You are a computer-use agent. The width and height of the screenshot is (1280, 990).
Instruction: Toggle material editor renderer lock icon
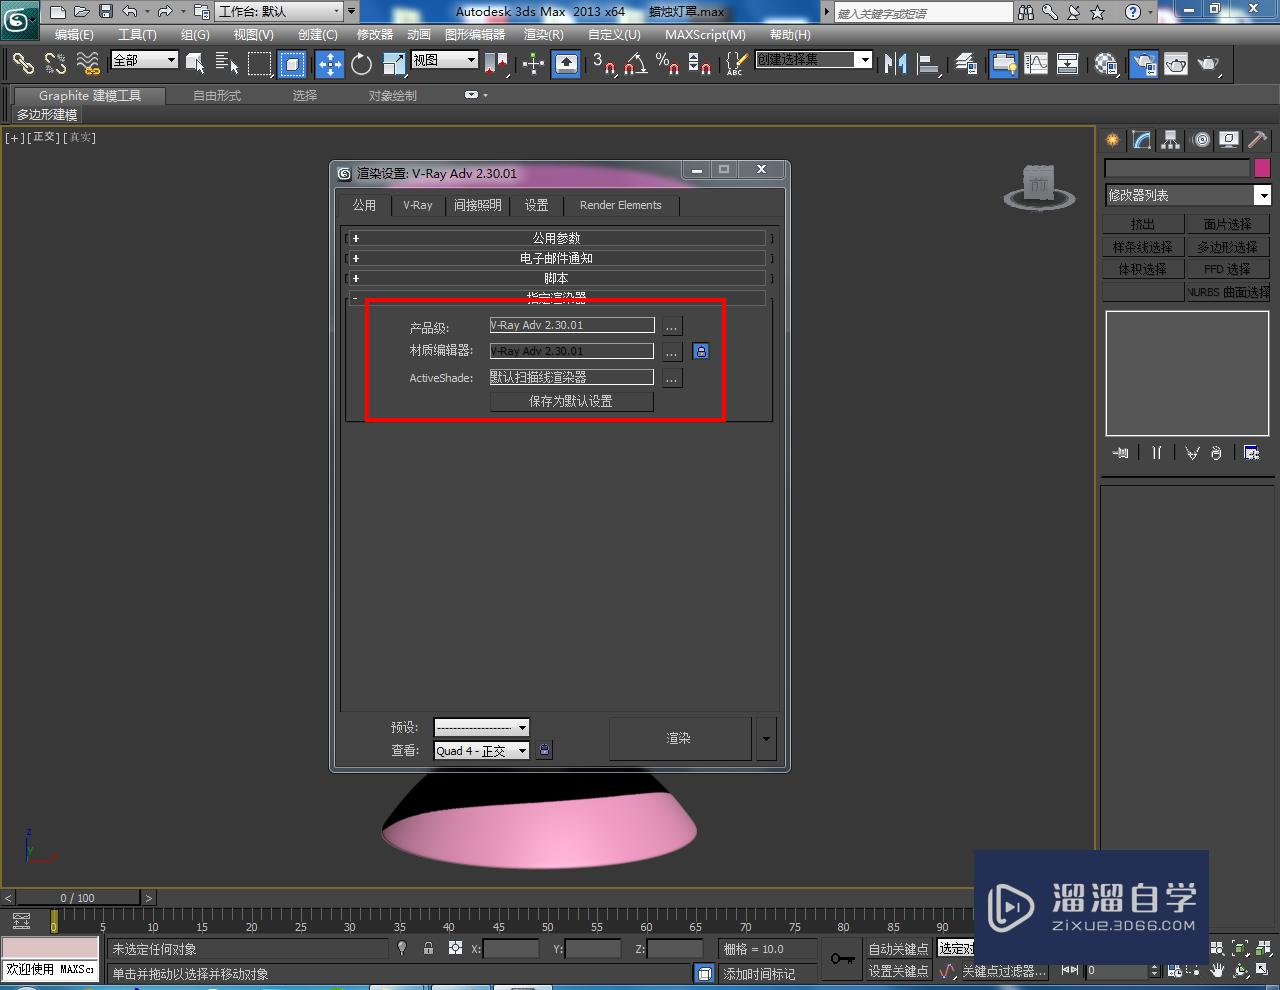(x=701, y=351)
